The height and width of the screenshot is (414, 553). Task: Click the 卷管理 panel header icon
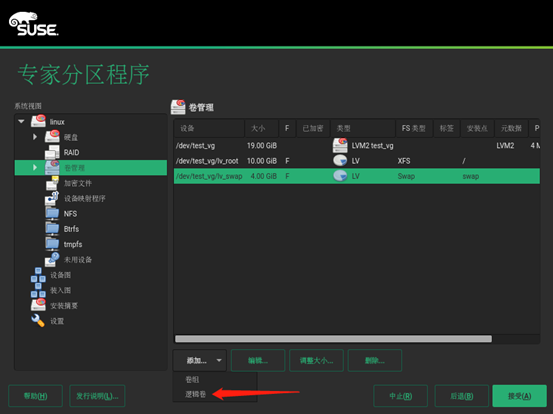tap(178, 107)
